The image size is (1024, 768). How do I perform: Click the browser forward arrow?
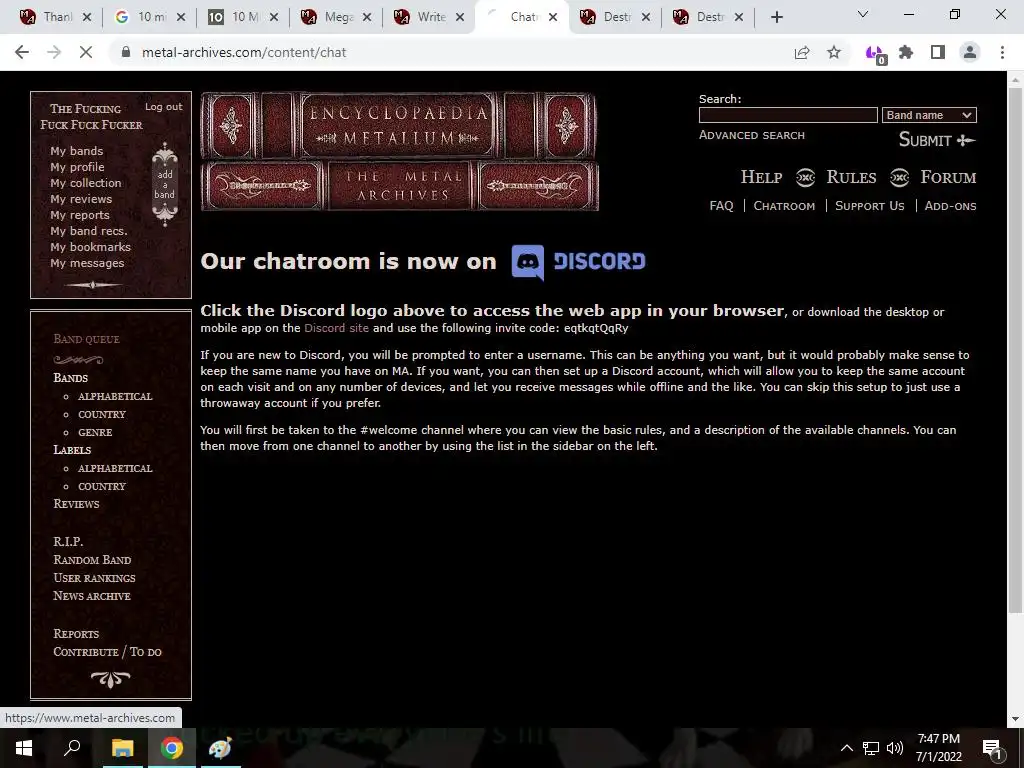coord(54,52)
